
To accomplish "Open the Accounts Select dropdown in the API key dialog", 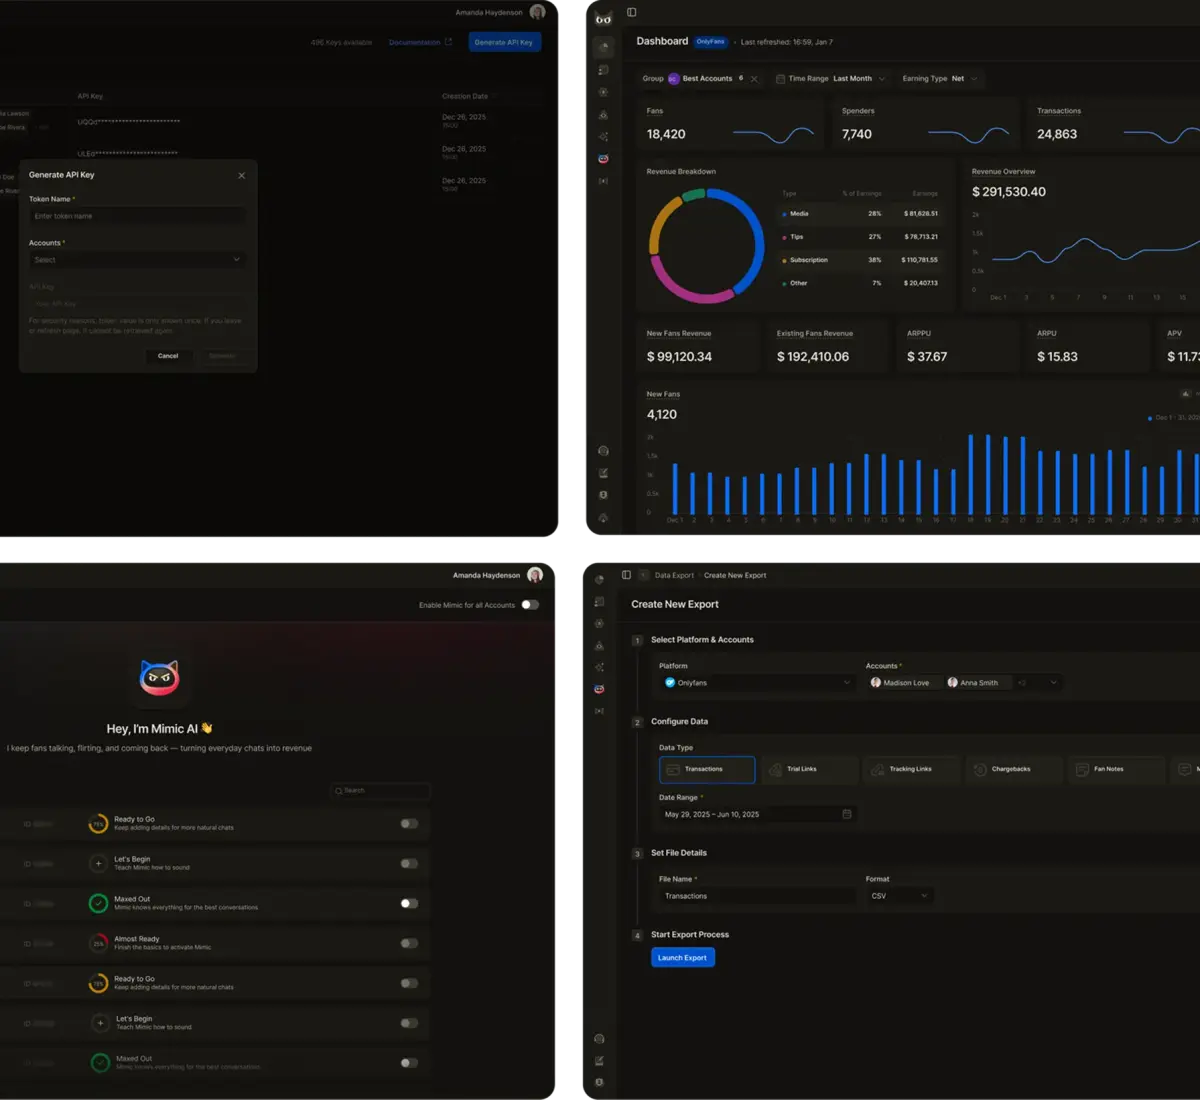I will (137, 260).
